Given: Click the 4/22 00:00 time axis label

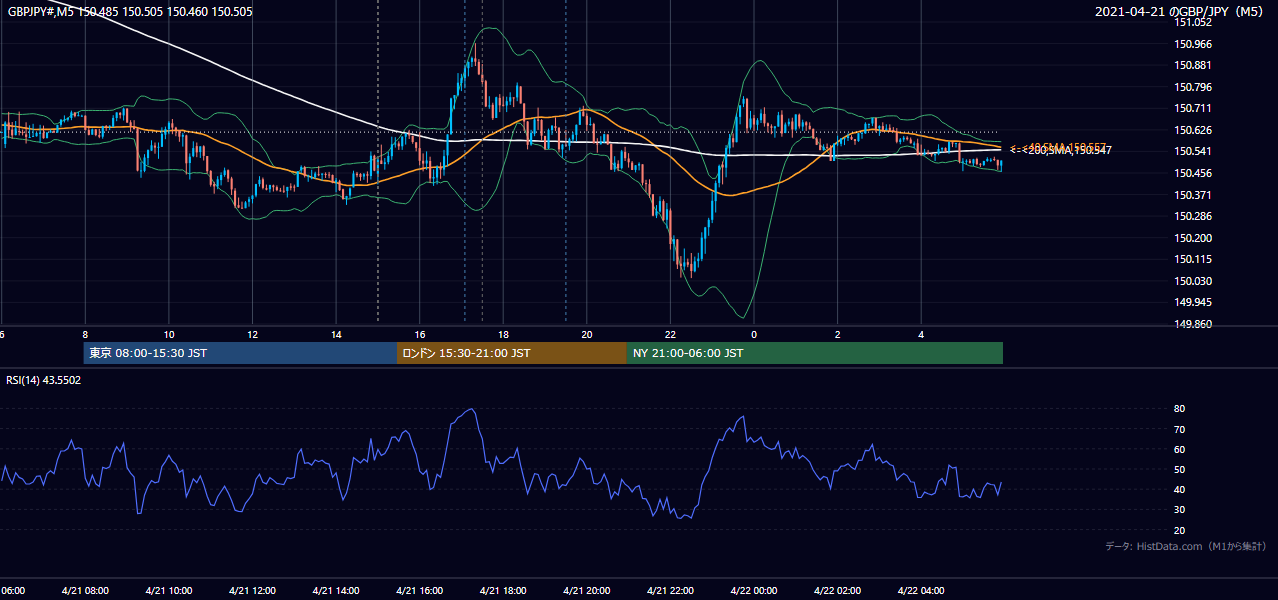Looking at the screenshot, I should coord(754,591).
